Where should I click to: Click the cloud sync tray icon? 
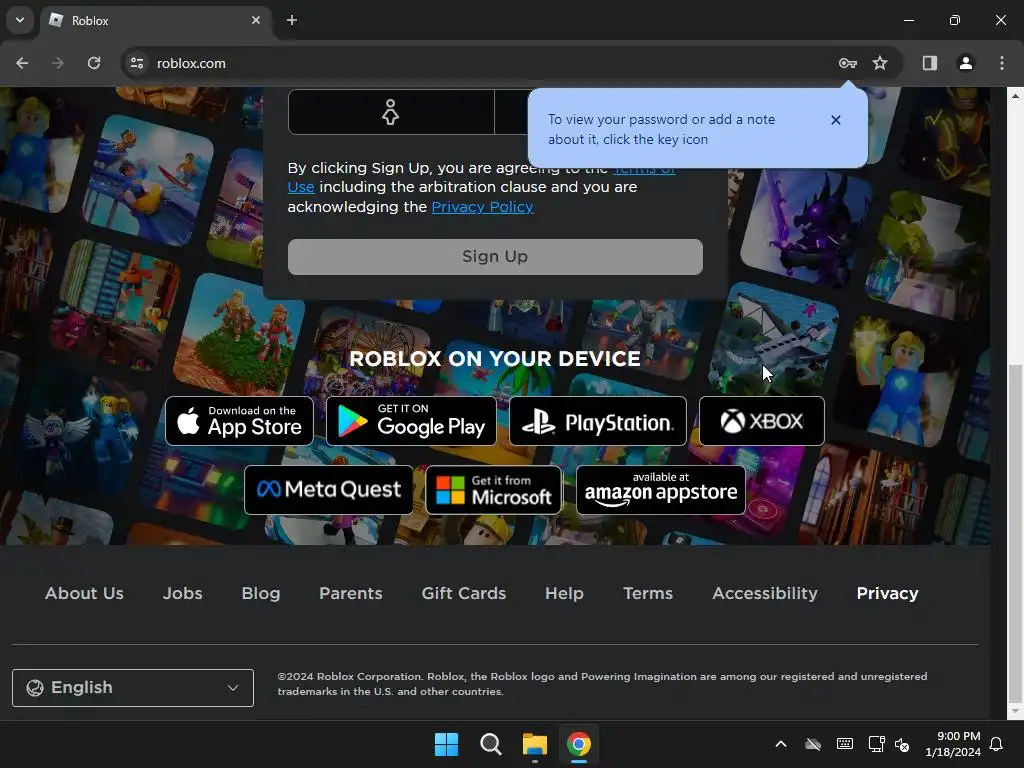tap(812, 744)
